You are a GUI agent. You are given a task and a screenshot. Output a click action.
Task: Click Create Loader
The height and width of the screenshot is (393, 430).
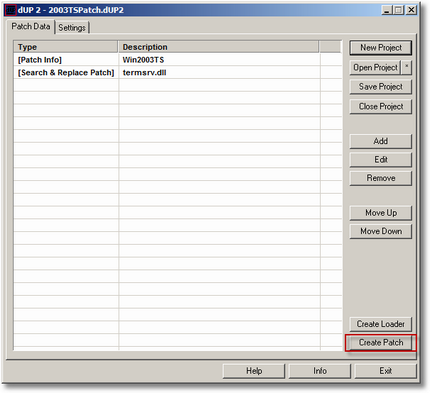(381, 324)
